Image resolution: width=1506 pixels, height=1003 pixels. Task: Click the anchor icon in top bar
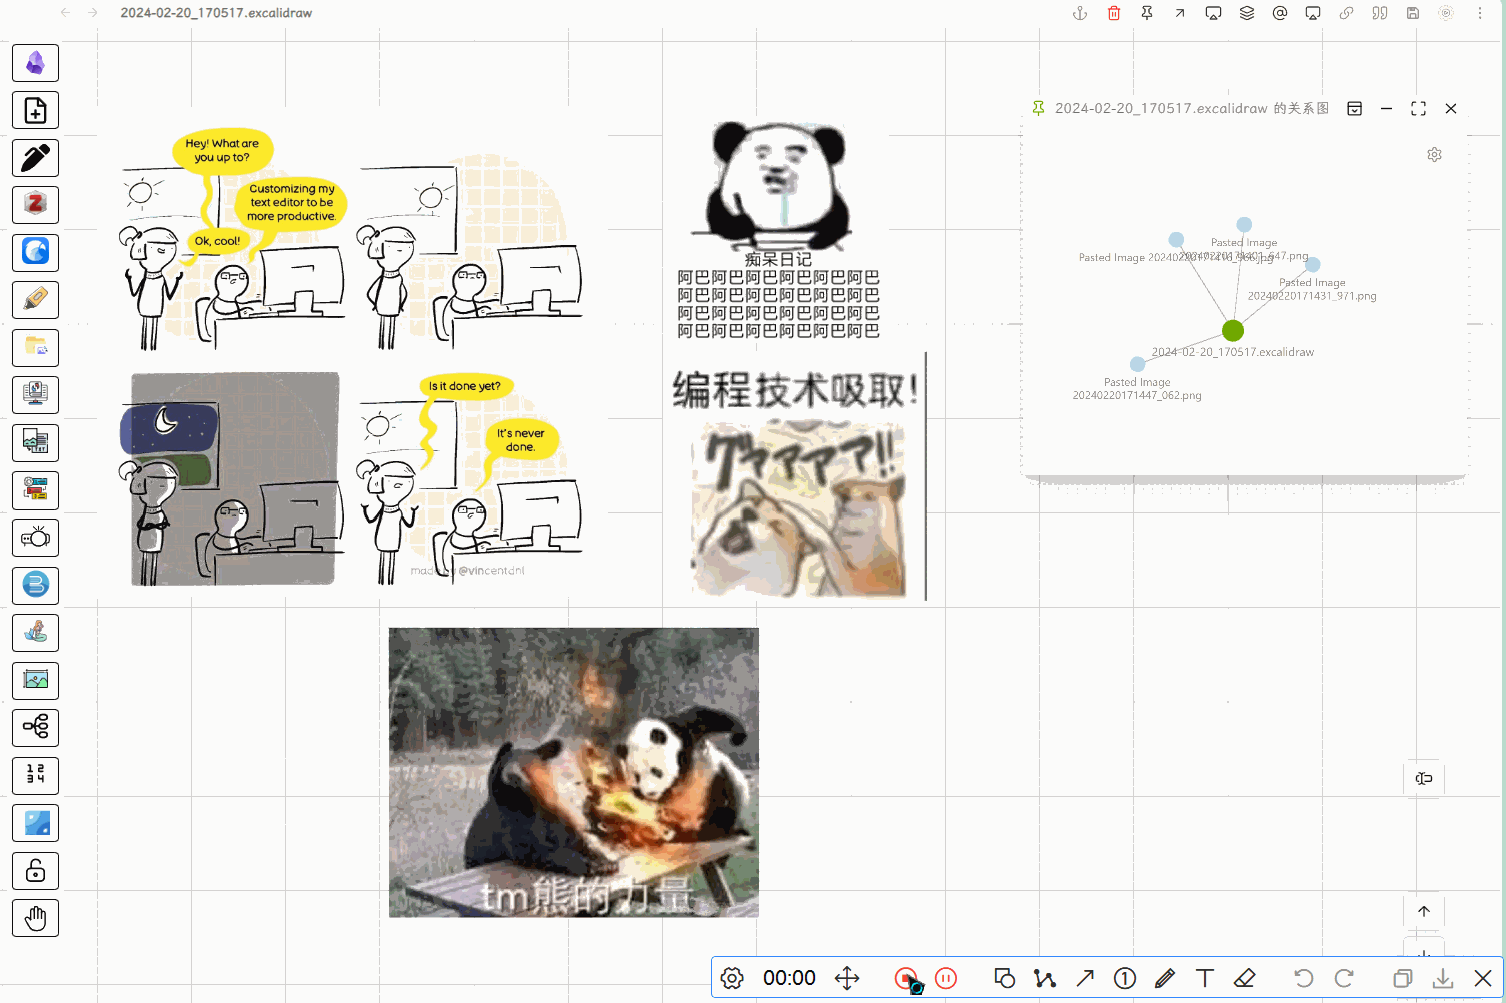(x=1080, y=13)
